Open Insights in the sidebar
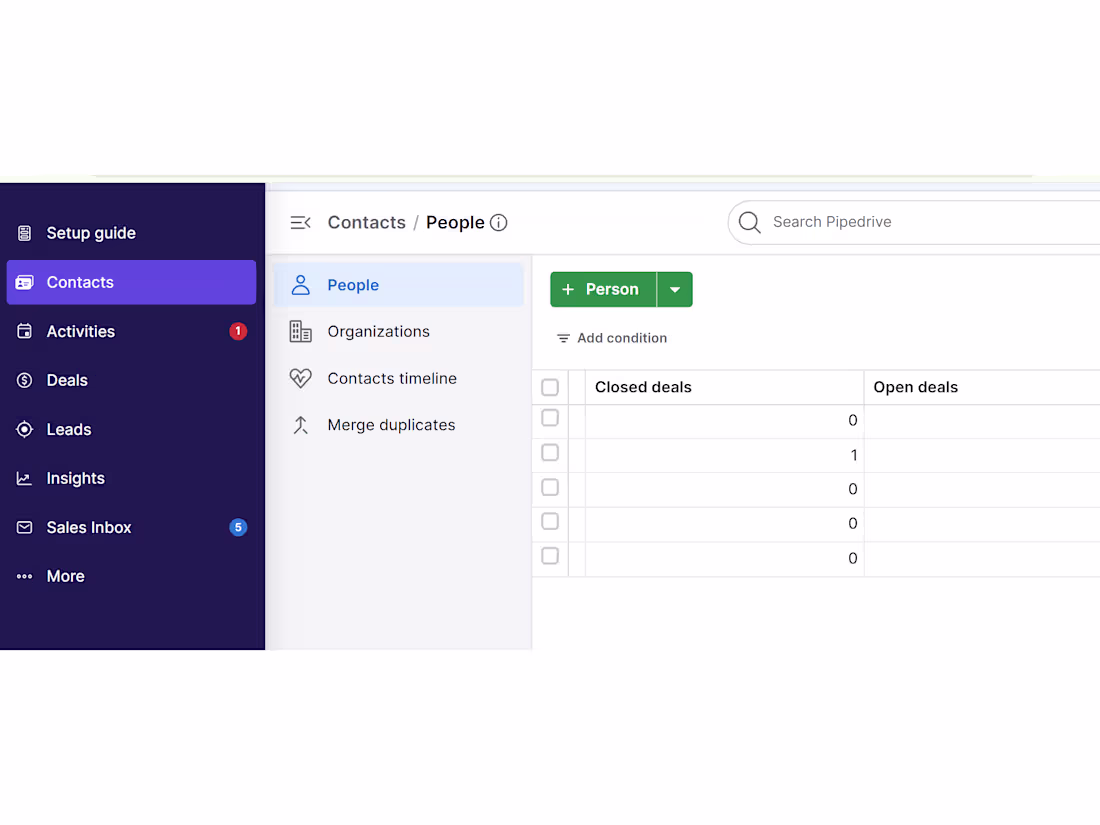This screenshot has width=1100, height=825. click(132, 478)
